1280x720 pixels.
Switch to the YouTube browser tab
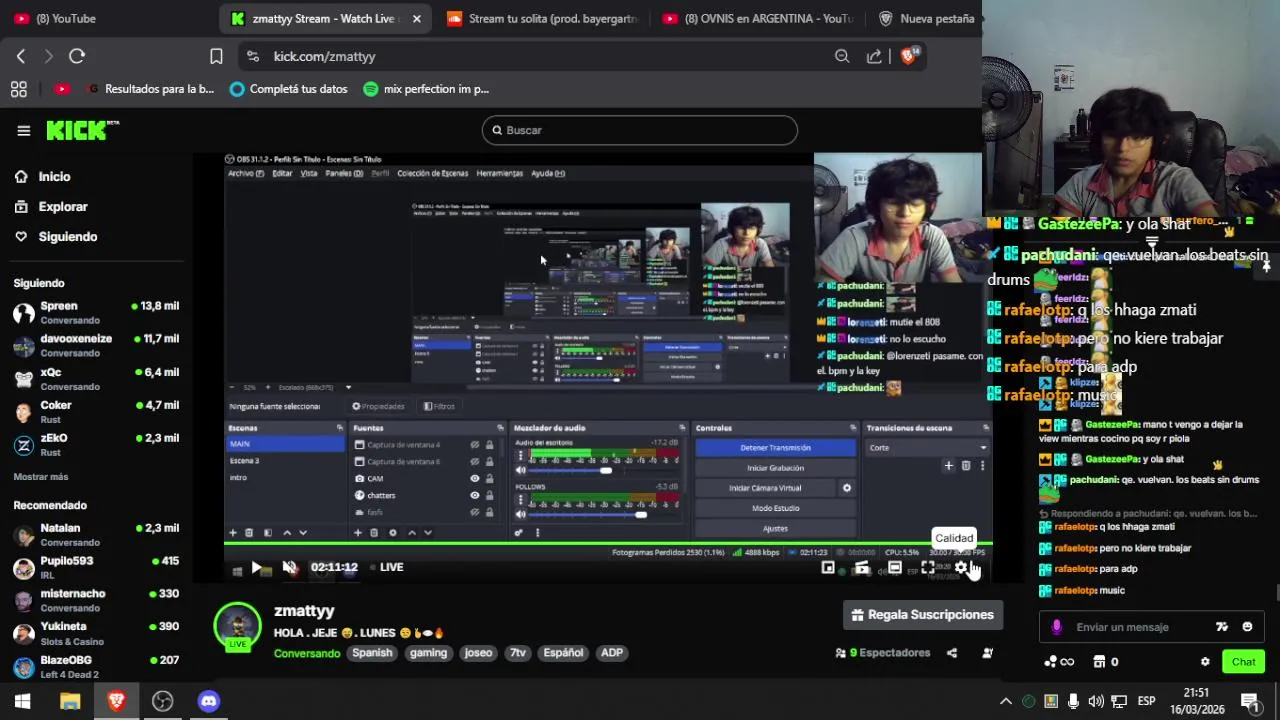108,18
